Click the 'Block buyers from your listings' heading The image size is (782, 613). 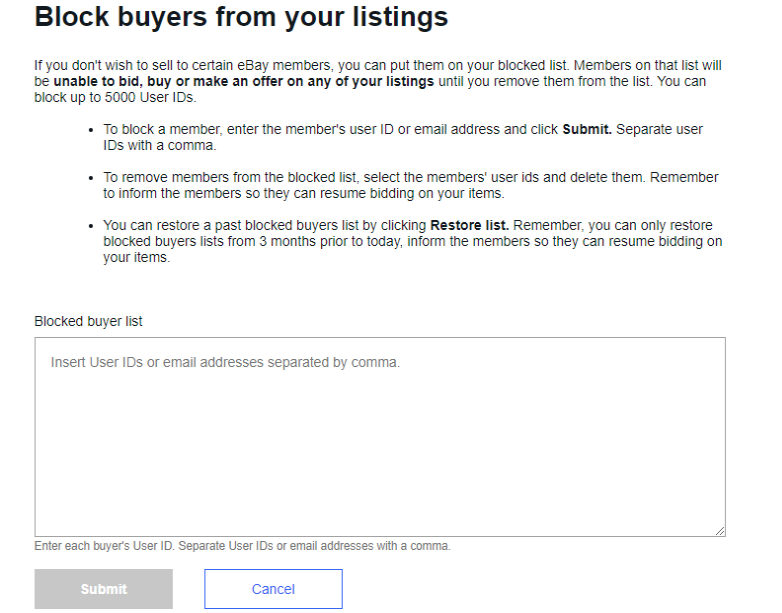click(x=241, y=17)
